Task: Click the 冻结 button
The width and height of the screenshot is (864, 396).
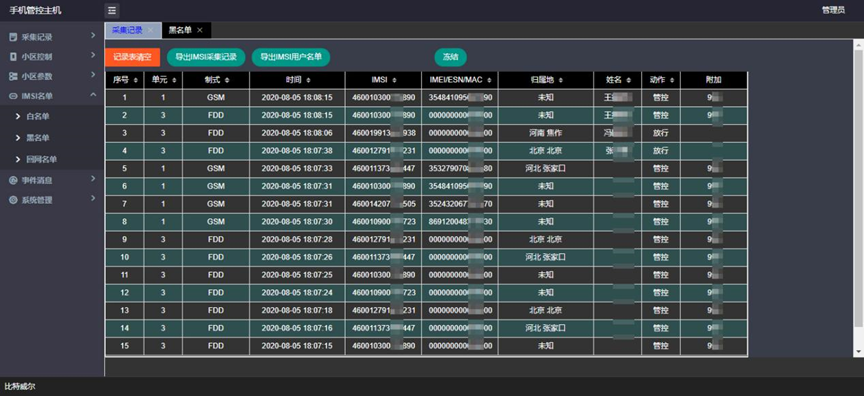Action: 451,57
